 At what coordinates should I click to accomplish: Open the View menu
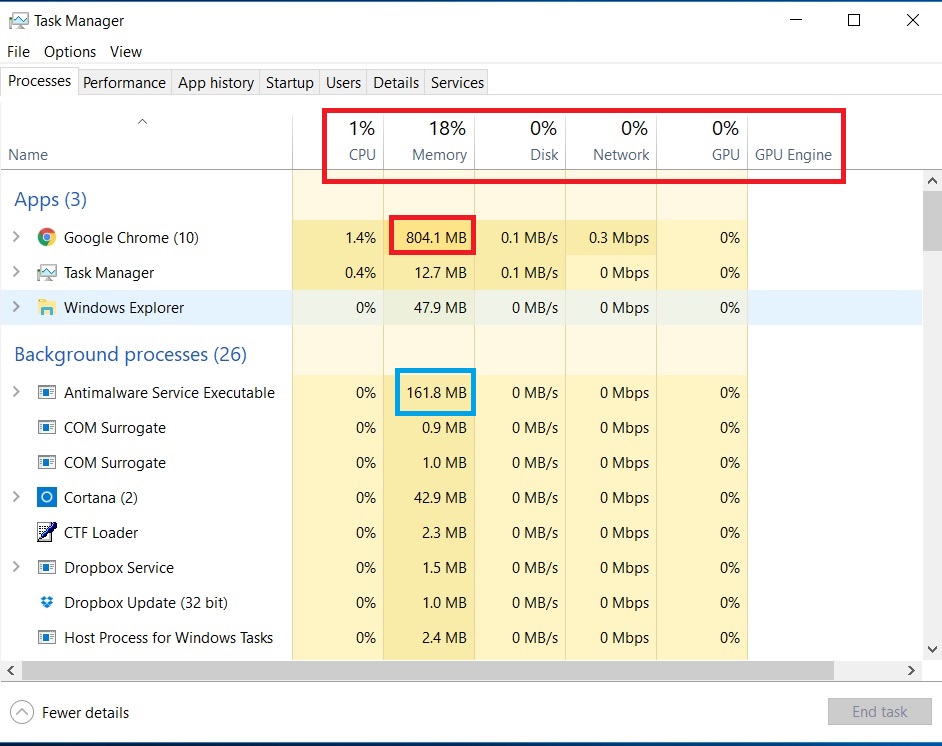pos(126,52)
